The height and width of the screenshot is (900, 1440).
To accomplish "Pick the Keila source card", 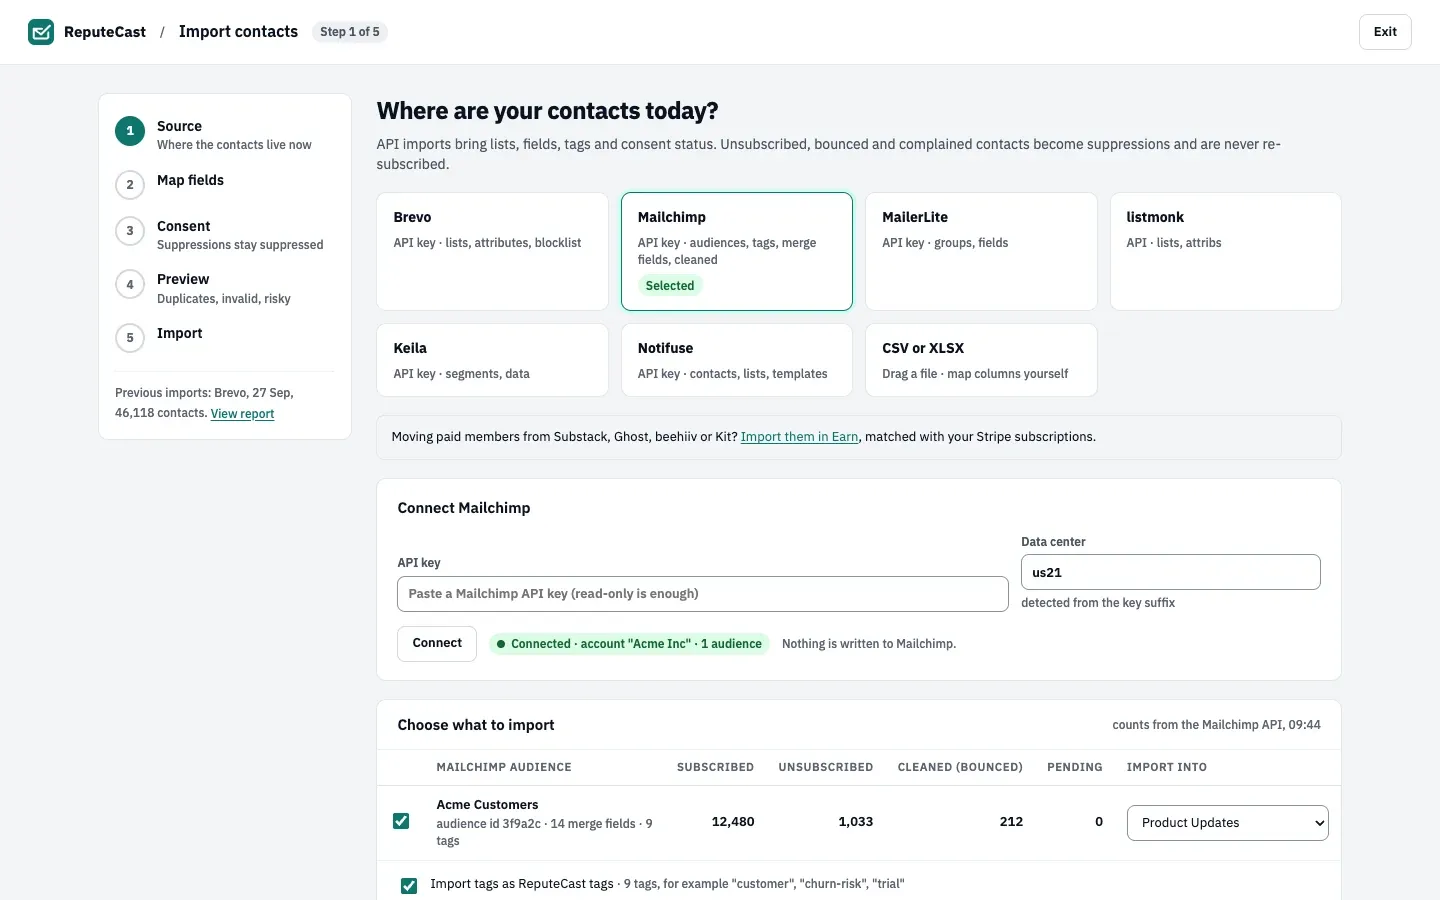I will 492,360.
